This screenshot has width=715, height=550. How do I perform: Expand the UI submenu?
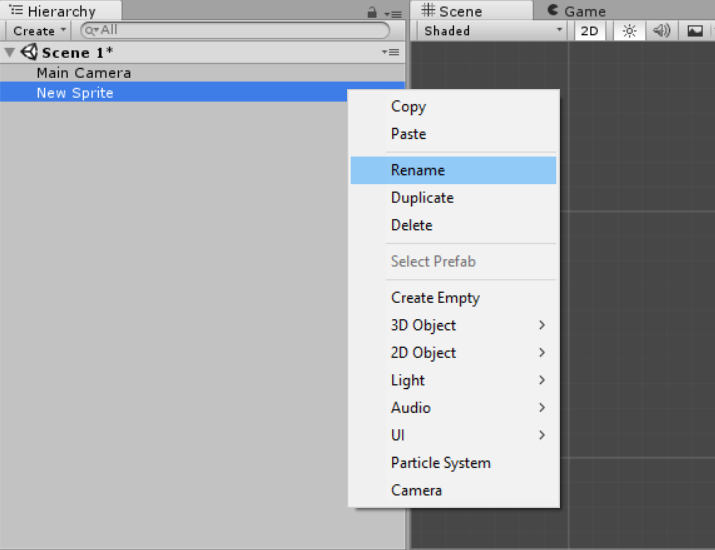point(453,435)
